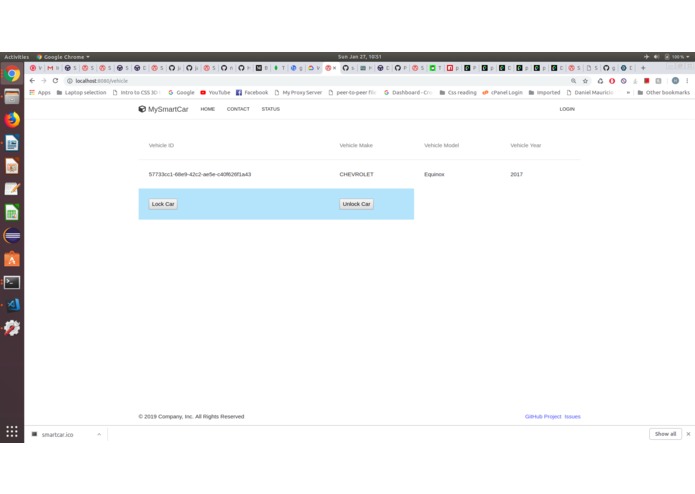Open system settings tool in dock
Screen dimensions: 695x494
pos(12,328)
